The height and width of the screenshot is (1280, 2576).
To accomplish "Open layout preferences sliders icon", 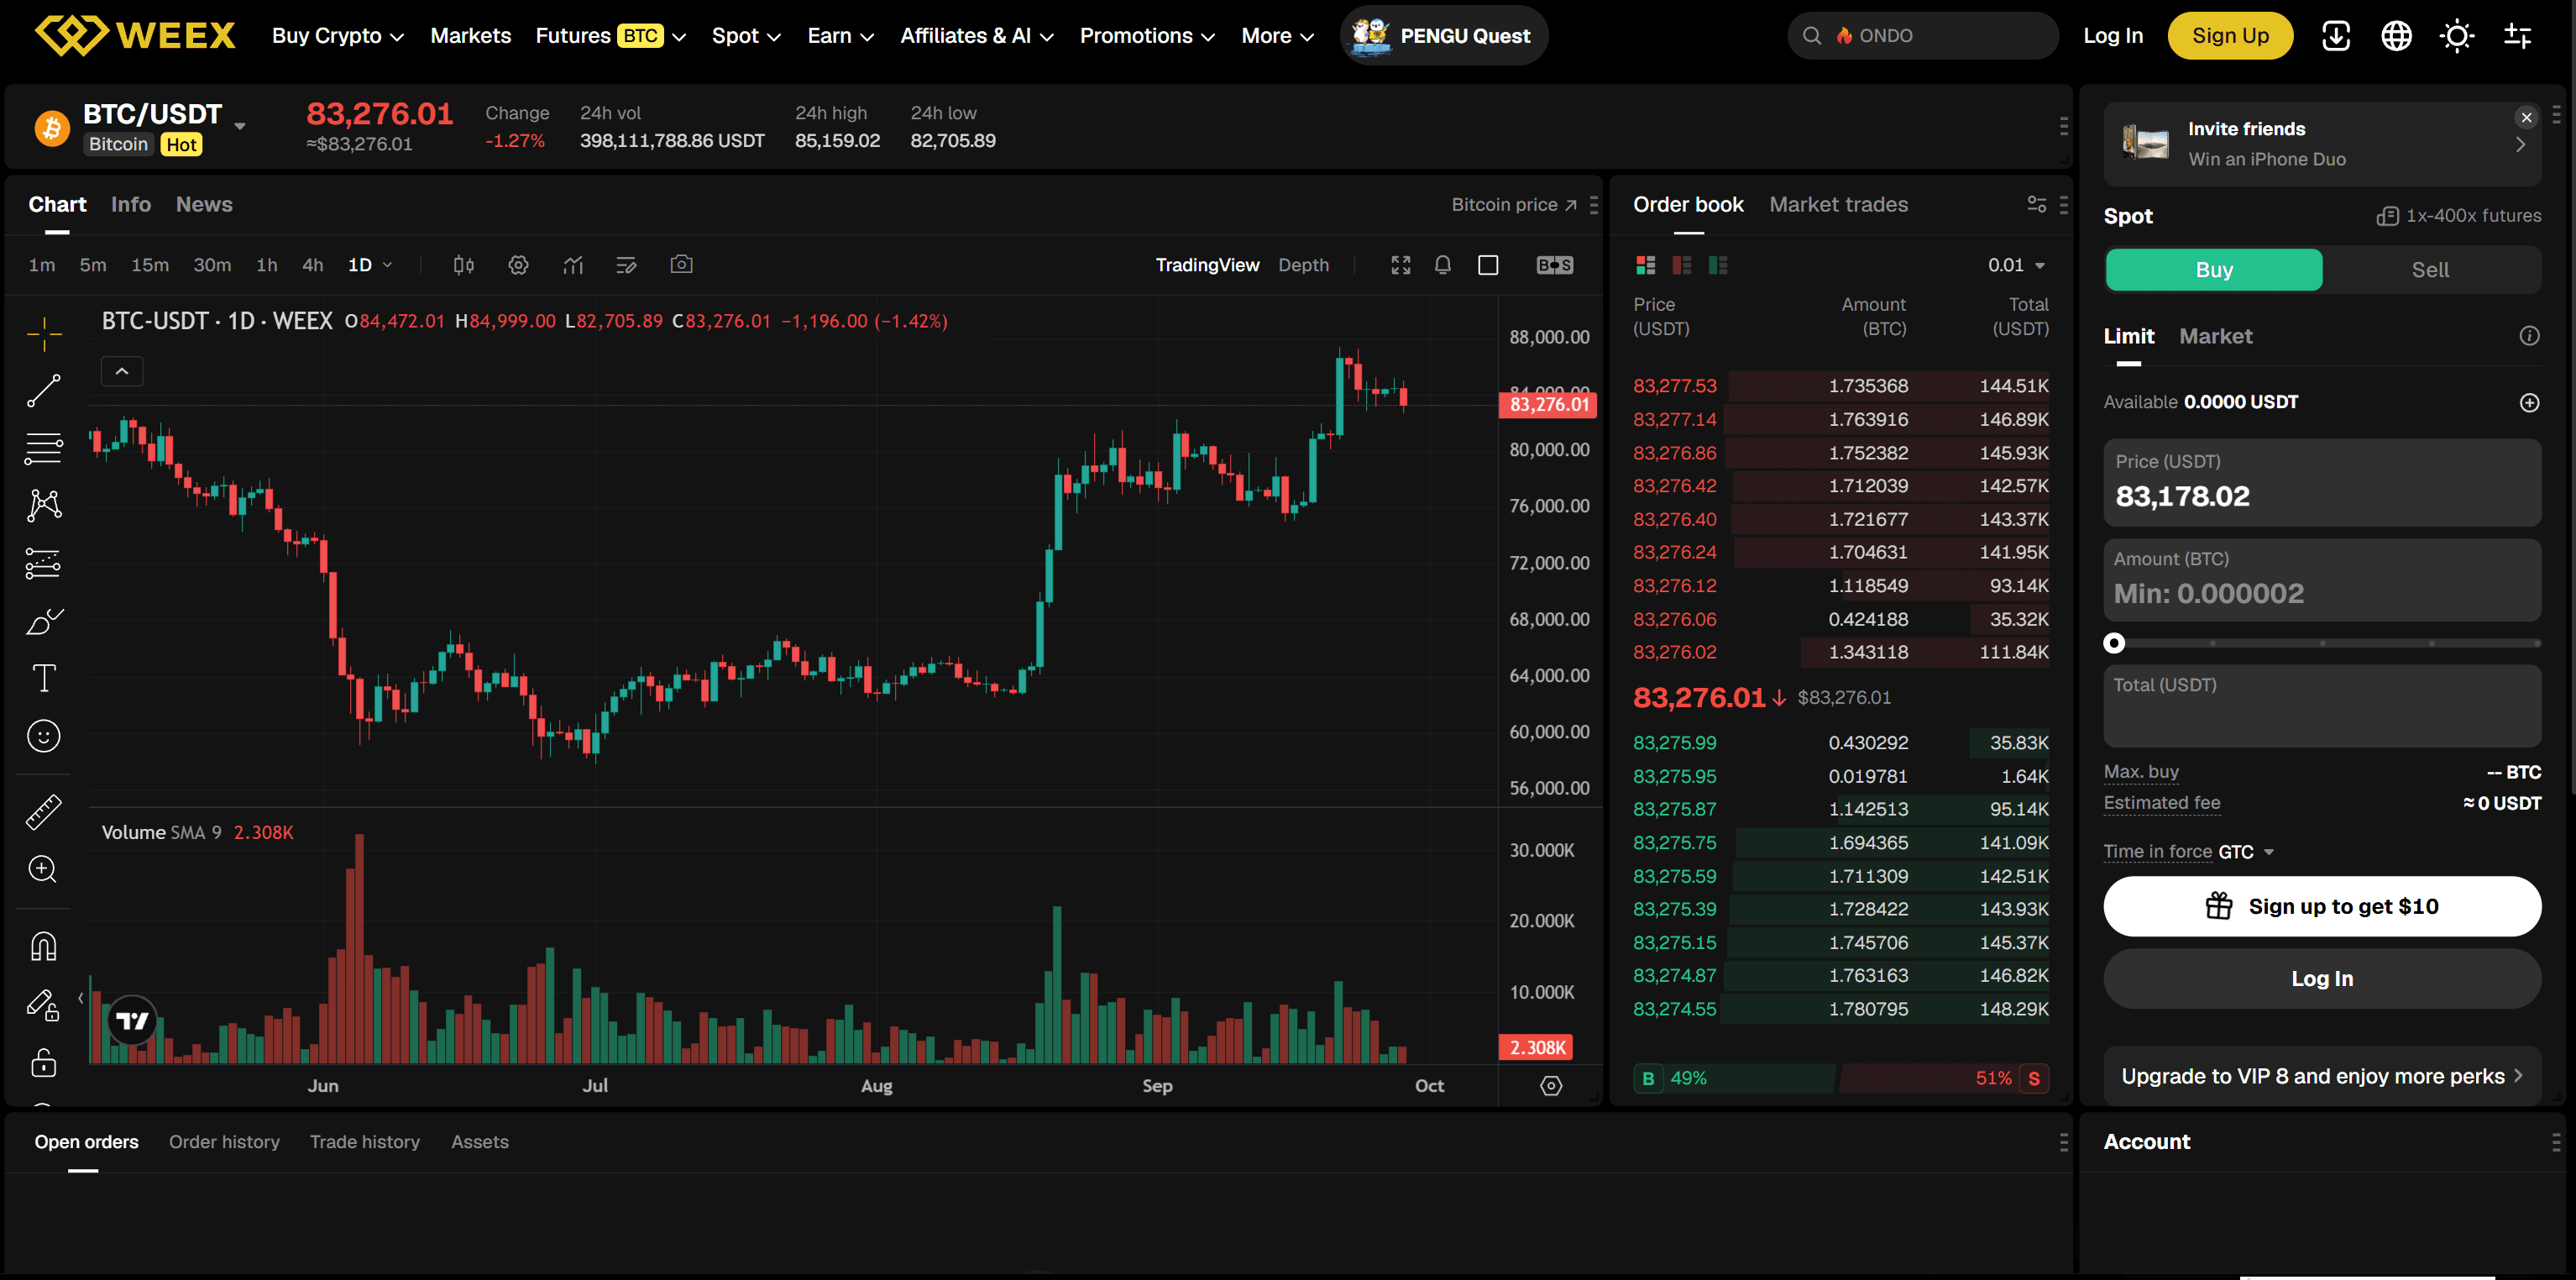I will (x=2517, y=36).
